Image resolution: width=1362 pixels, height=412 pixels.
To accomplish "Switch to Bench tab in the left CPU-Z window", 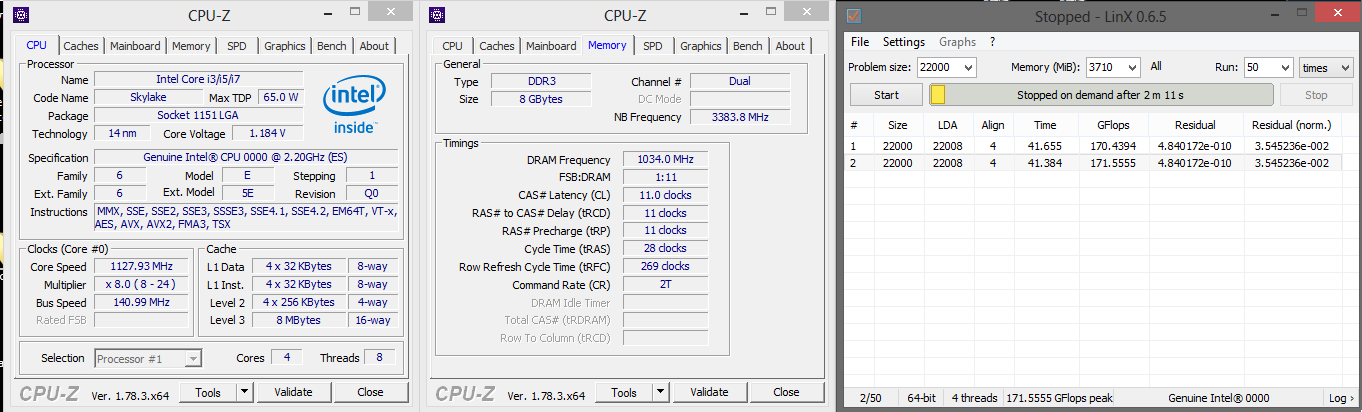I will pos(332,46).
